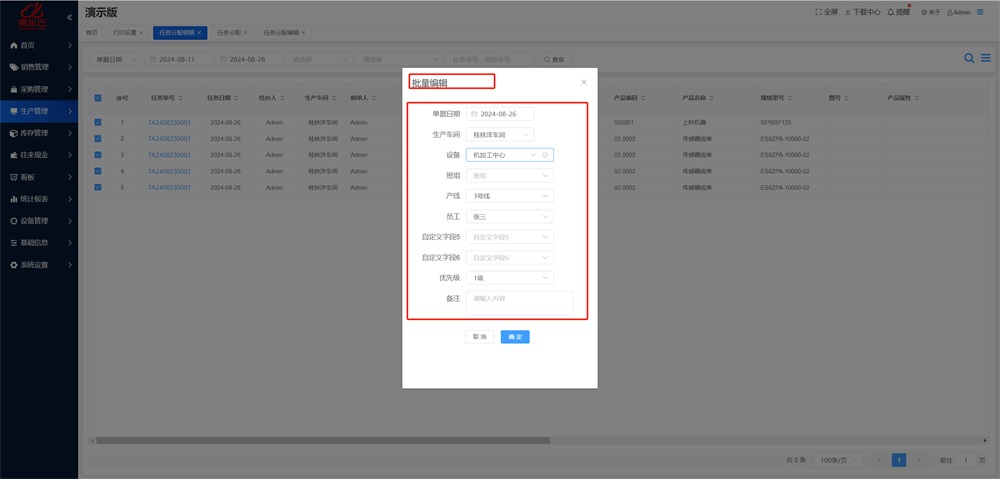This screenshot has height=479, width=1000.
Task: Expand 销售管理 in sidebar
Action: tap(39, 67)
